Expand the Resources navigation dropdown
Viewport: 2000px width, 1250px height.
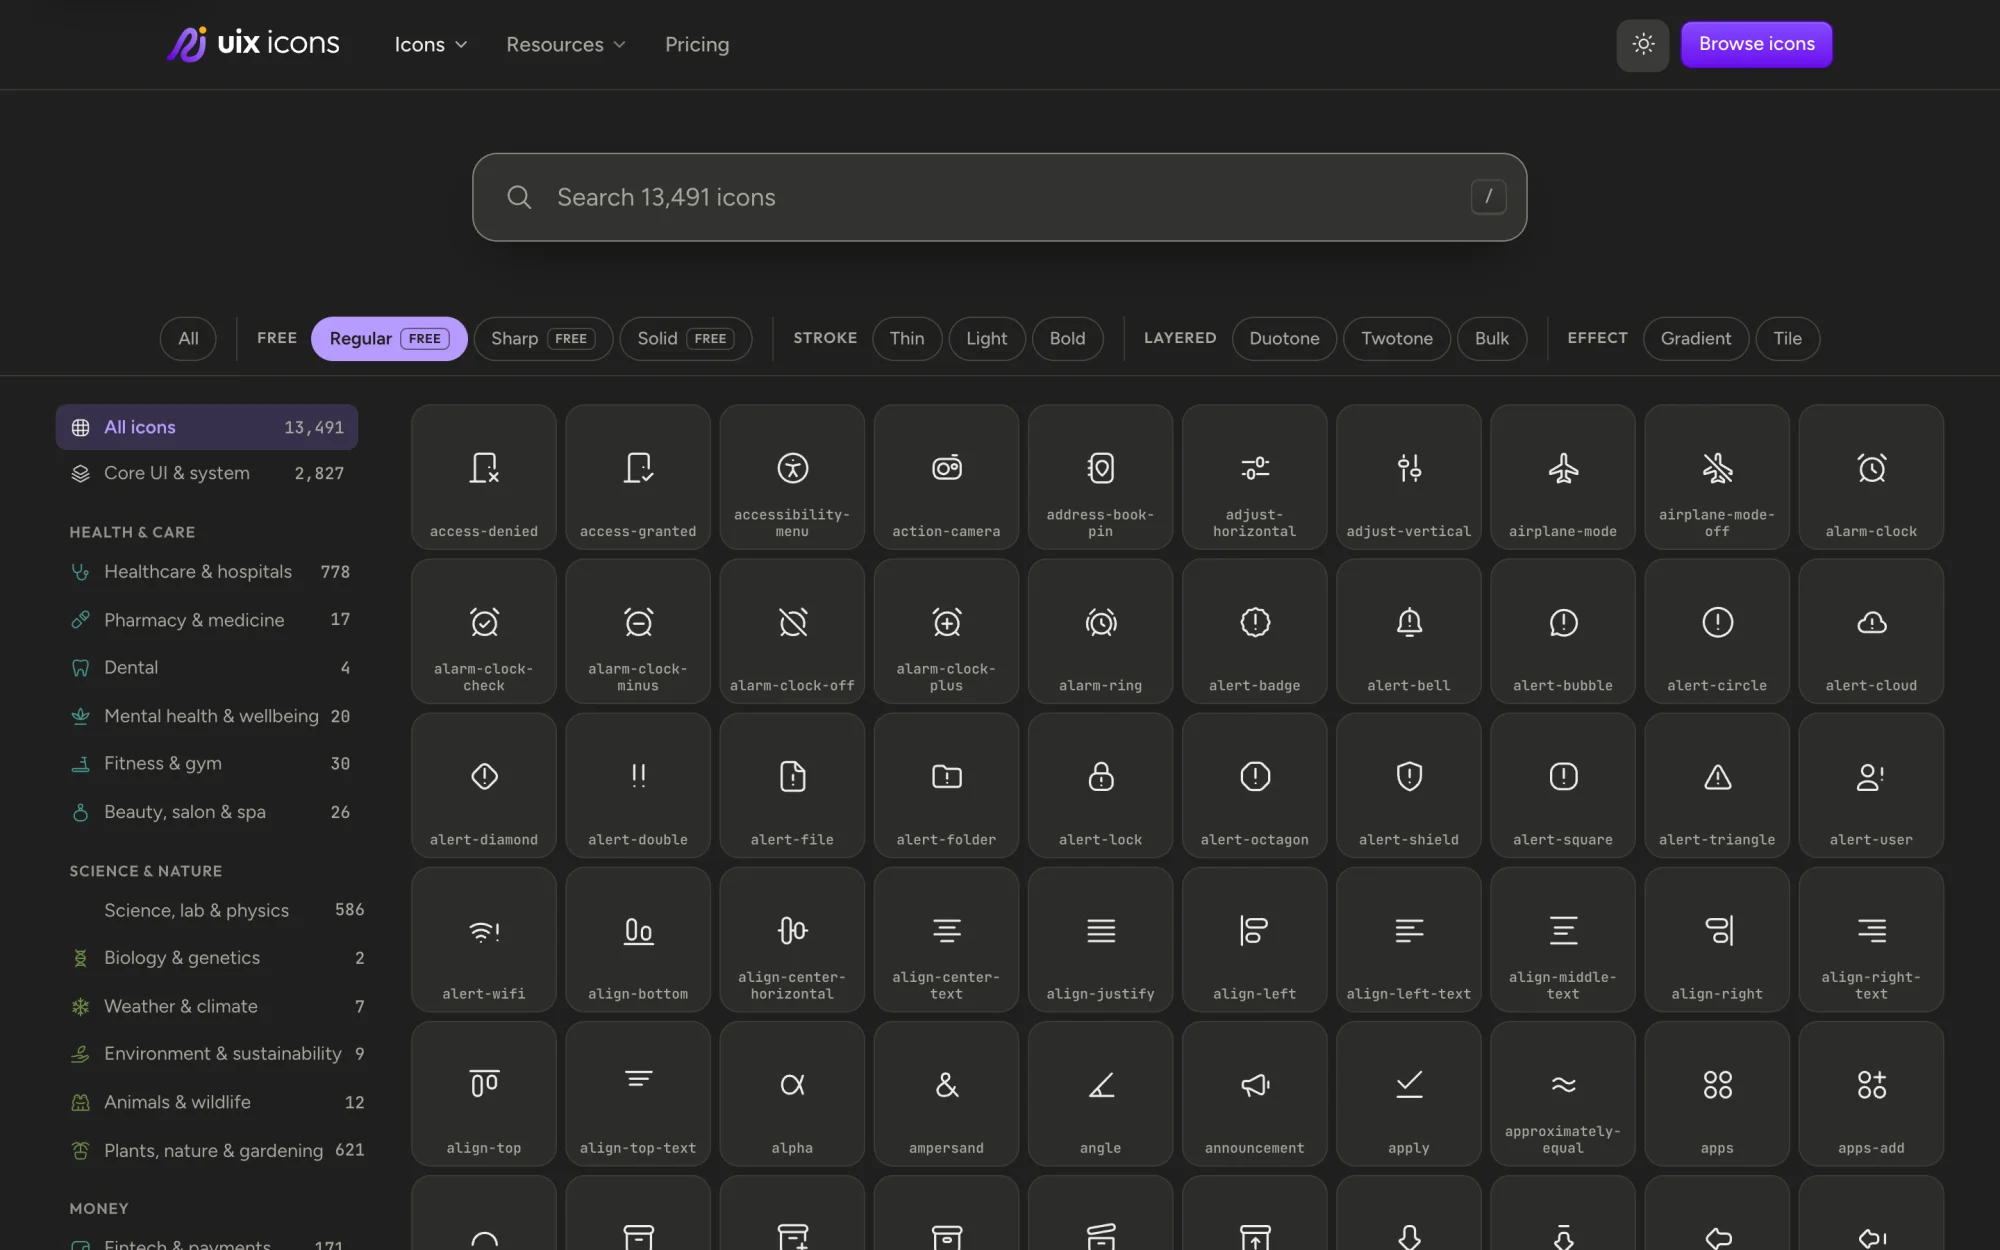click(566, 45)
